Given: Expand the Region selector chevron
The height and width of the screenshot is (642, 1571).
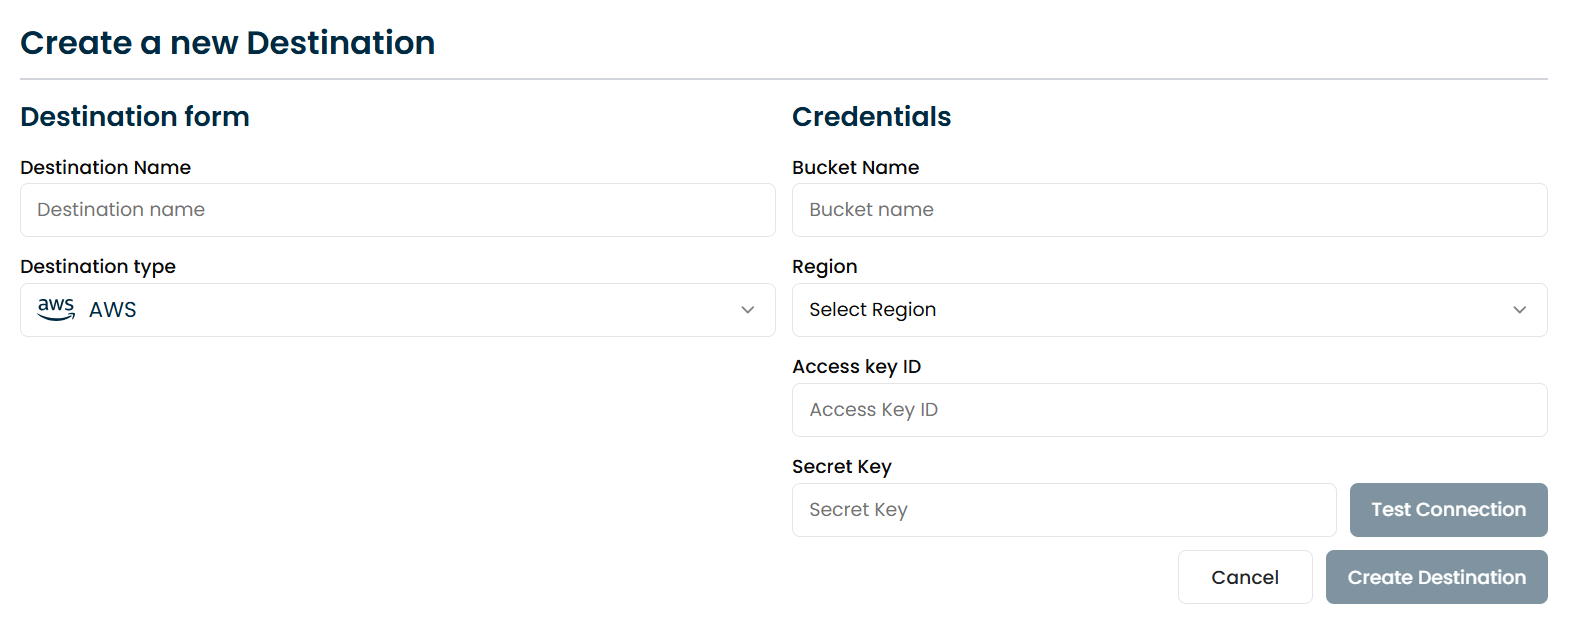Looking at the screenshot, I should (1519, 310).
